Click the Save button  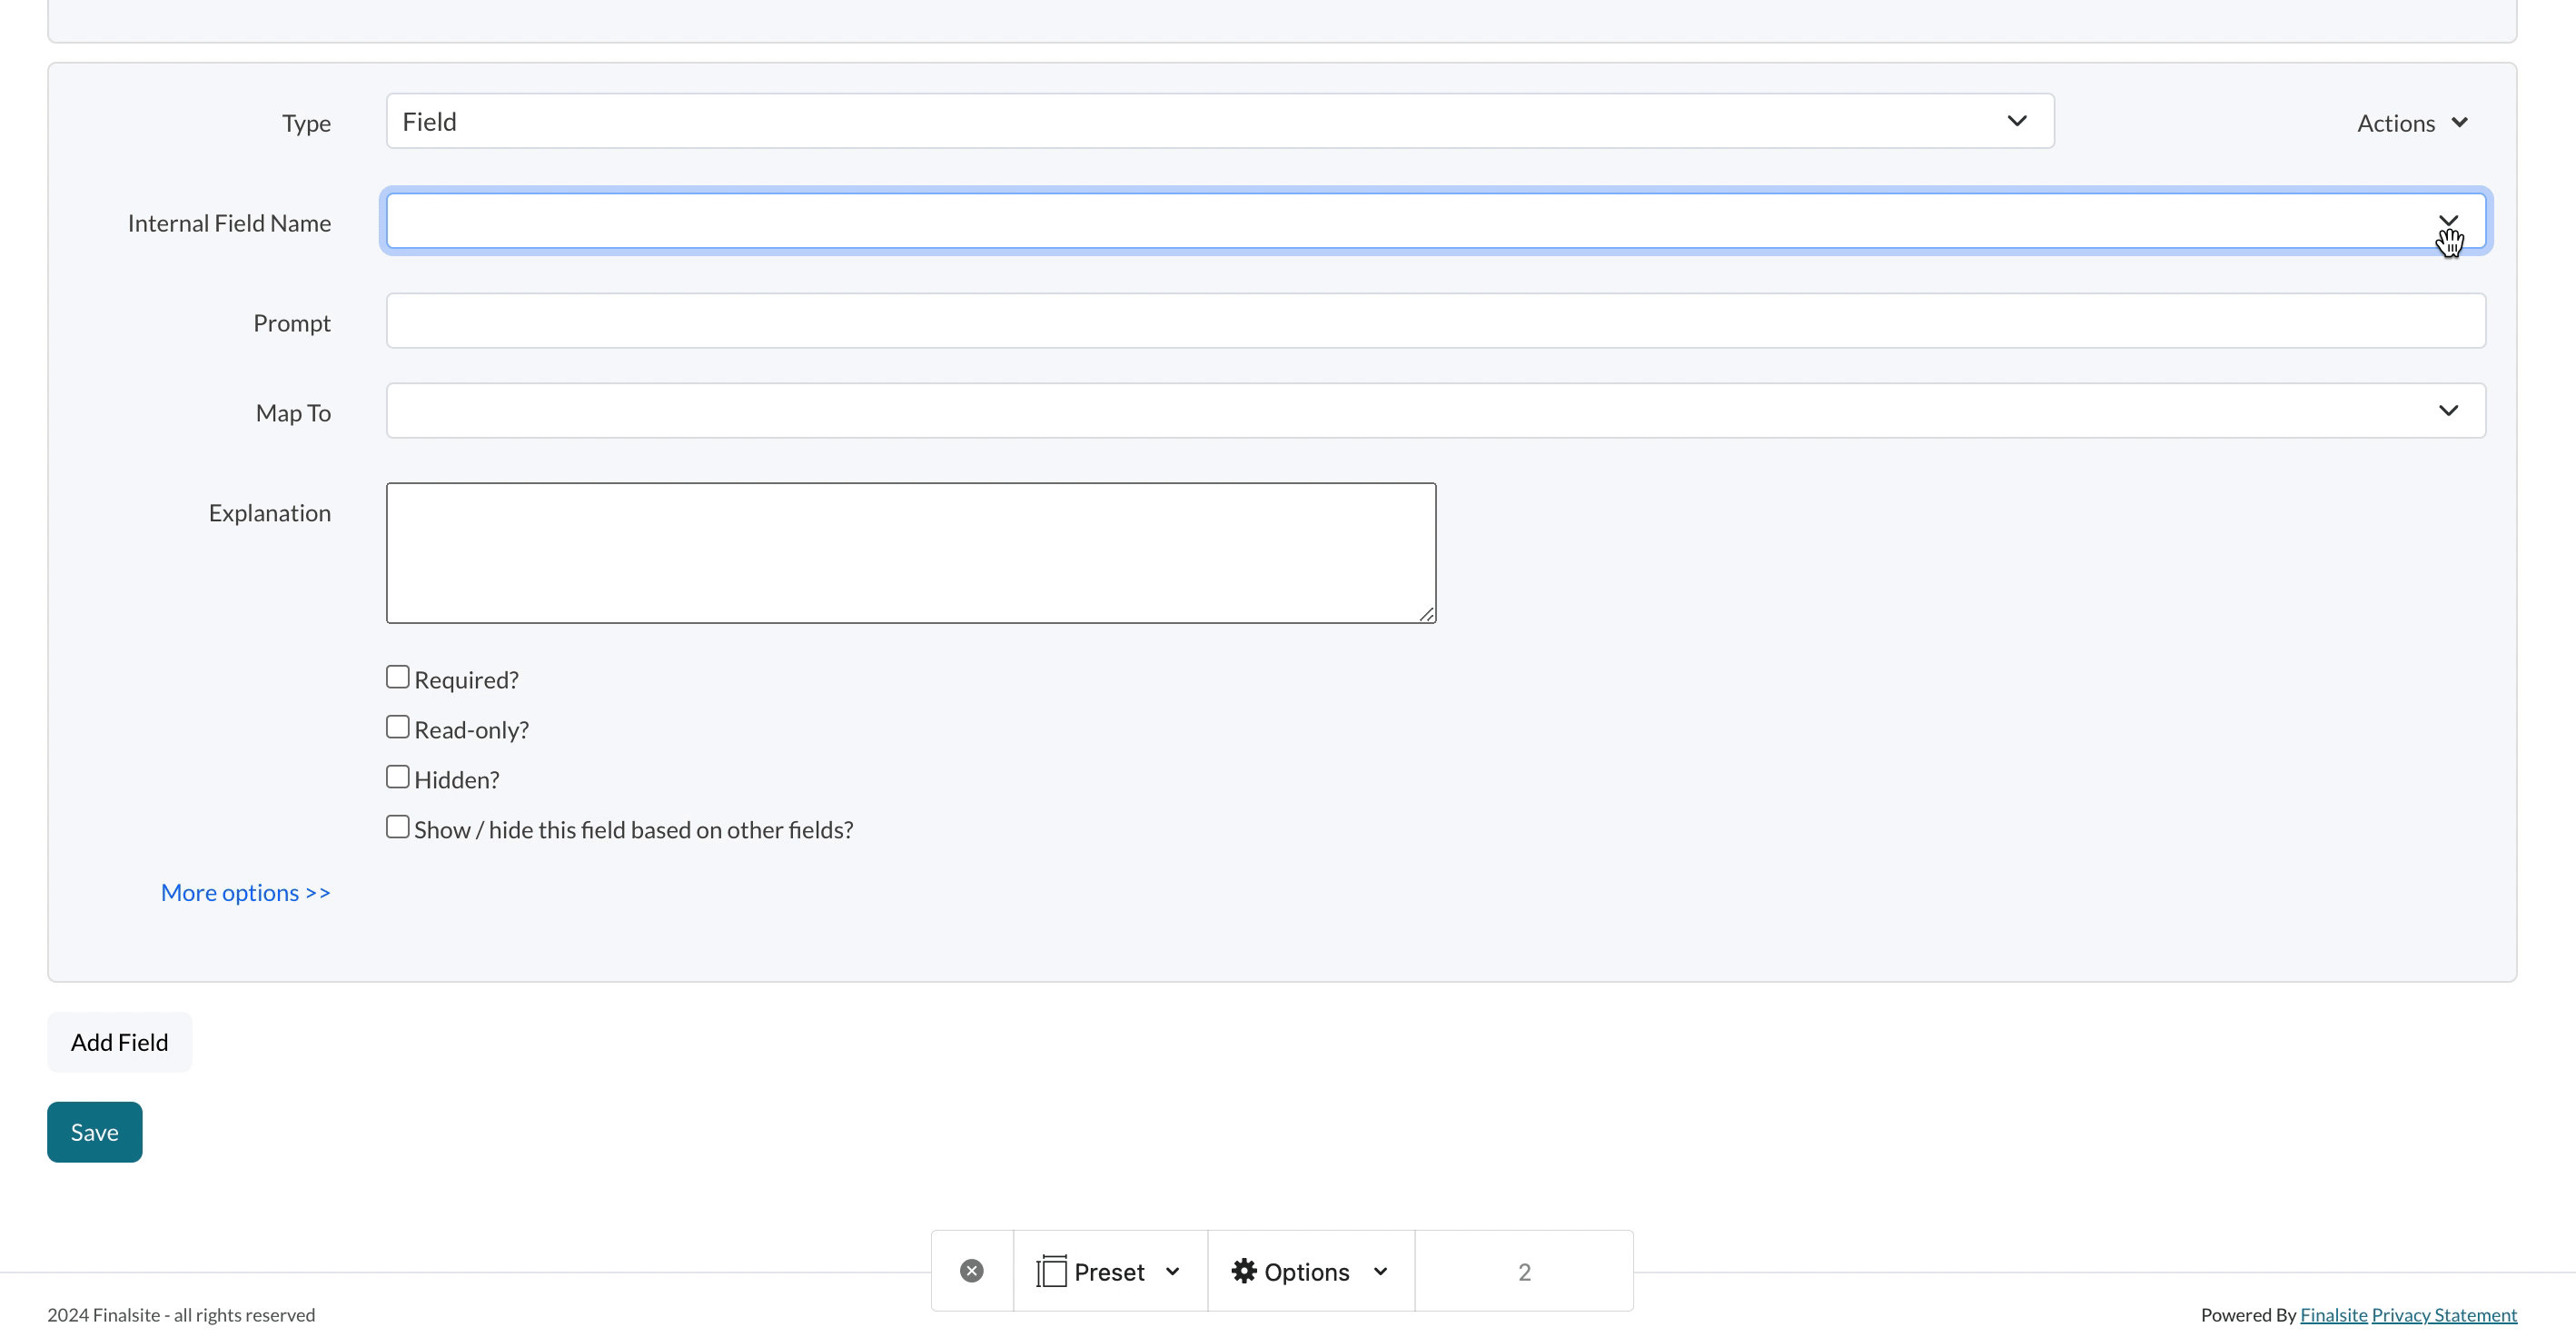[95, 1131]
